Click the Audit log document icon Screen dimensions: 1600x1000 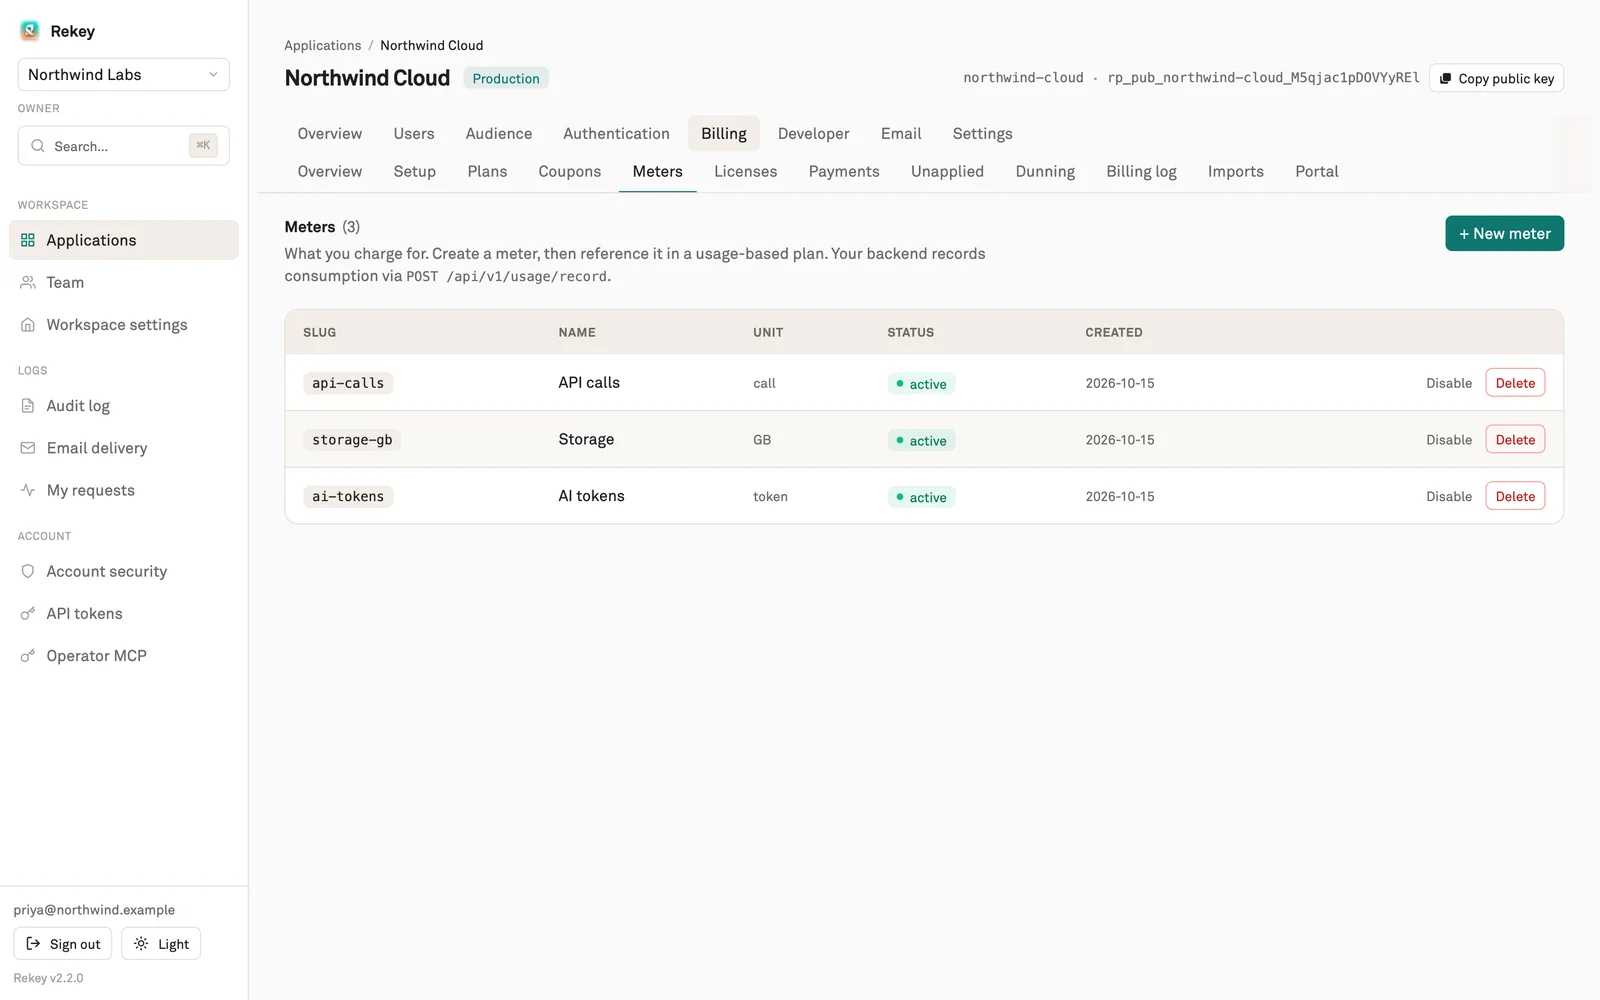click(x=28, y=406)
